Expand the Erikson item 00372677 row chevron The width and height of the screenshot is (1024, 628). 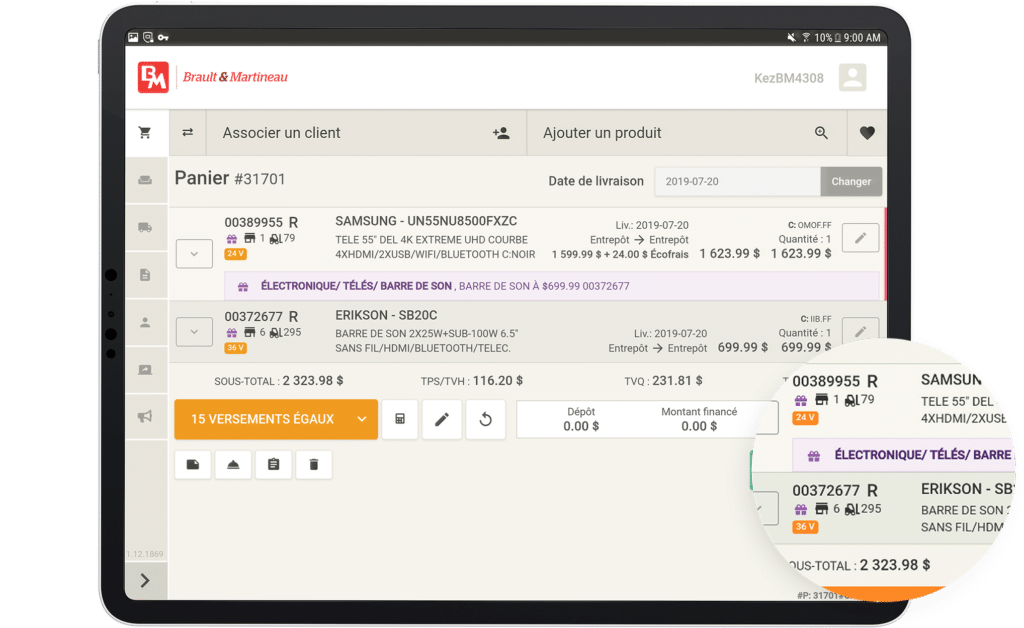click(x=194, y=332)
